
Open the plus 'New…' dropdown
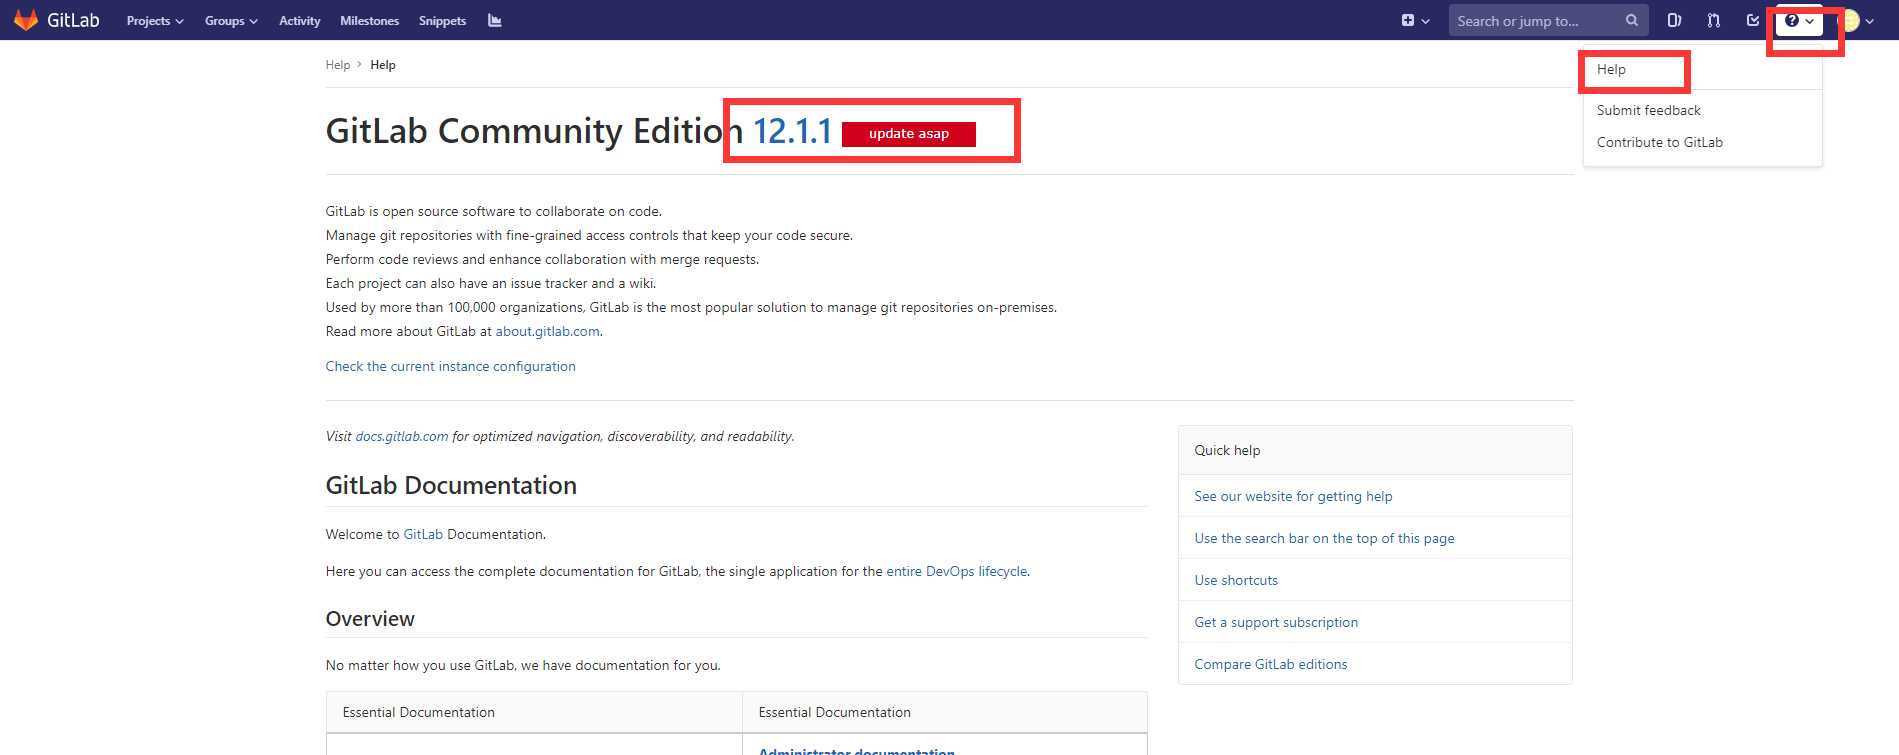tap(1415, 20)
